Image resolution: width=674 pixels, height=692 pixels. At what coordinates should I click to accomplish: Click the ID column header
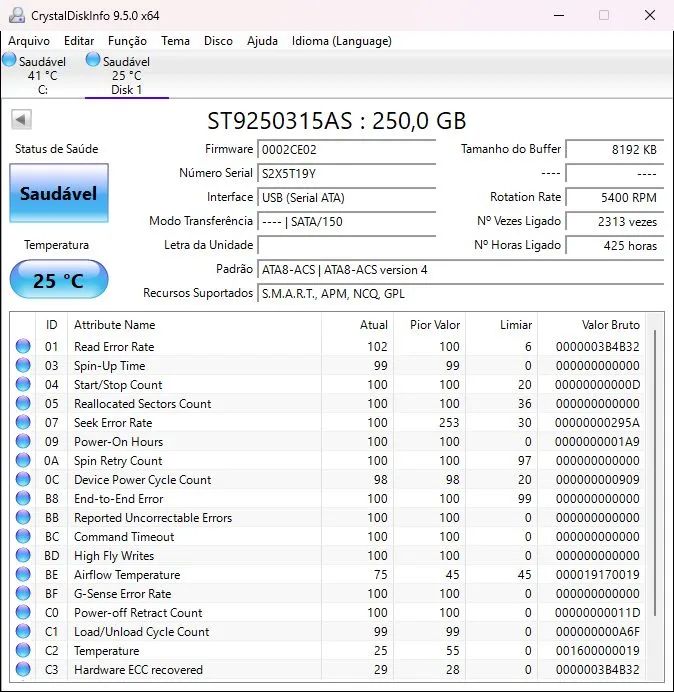tap(51, 325)
